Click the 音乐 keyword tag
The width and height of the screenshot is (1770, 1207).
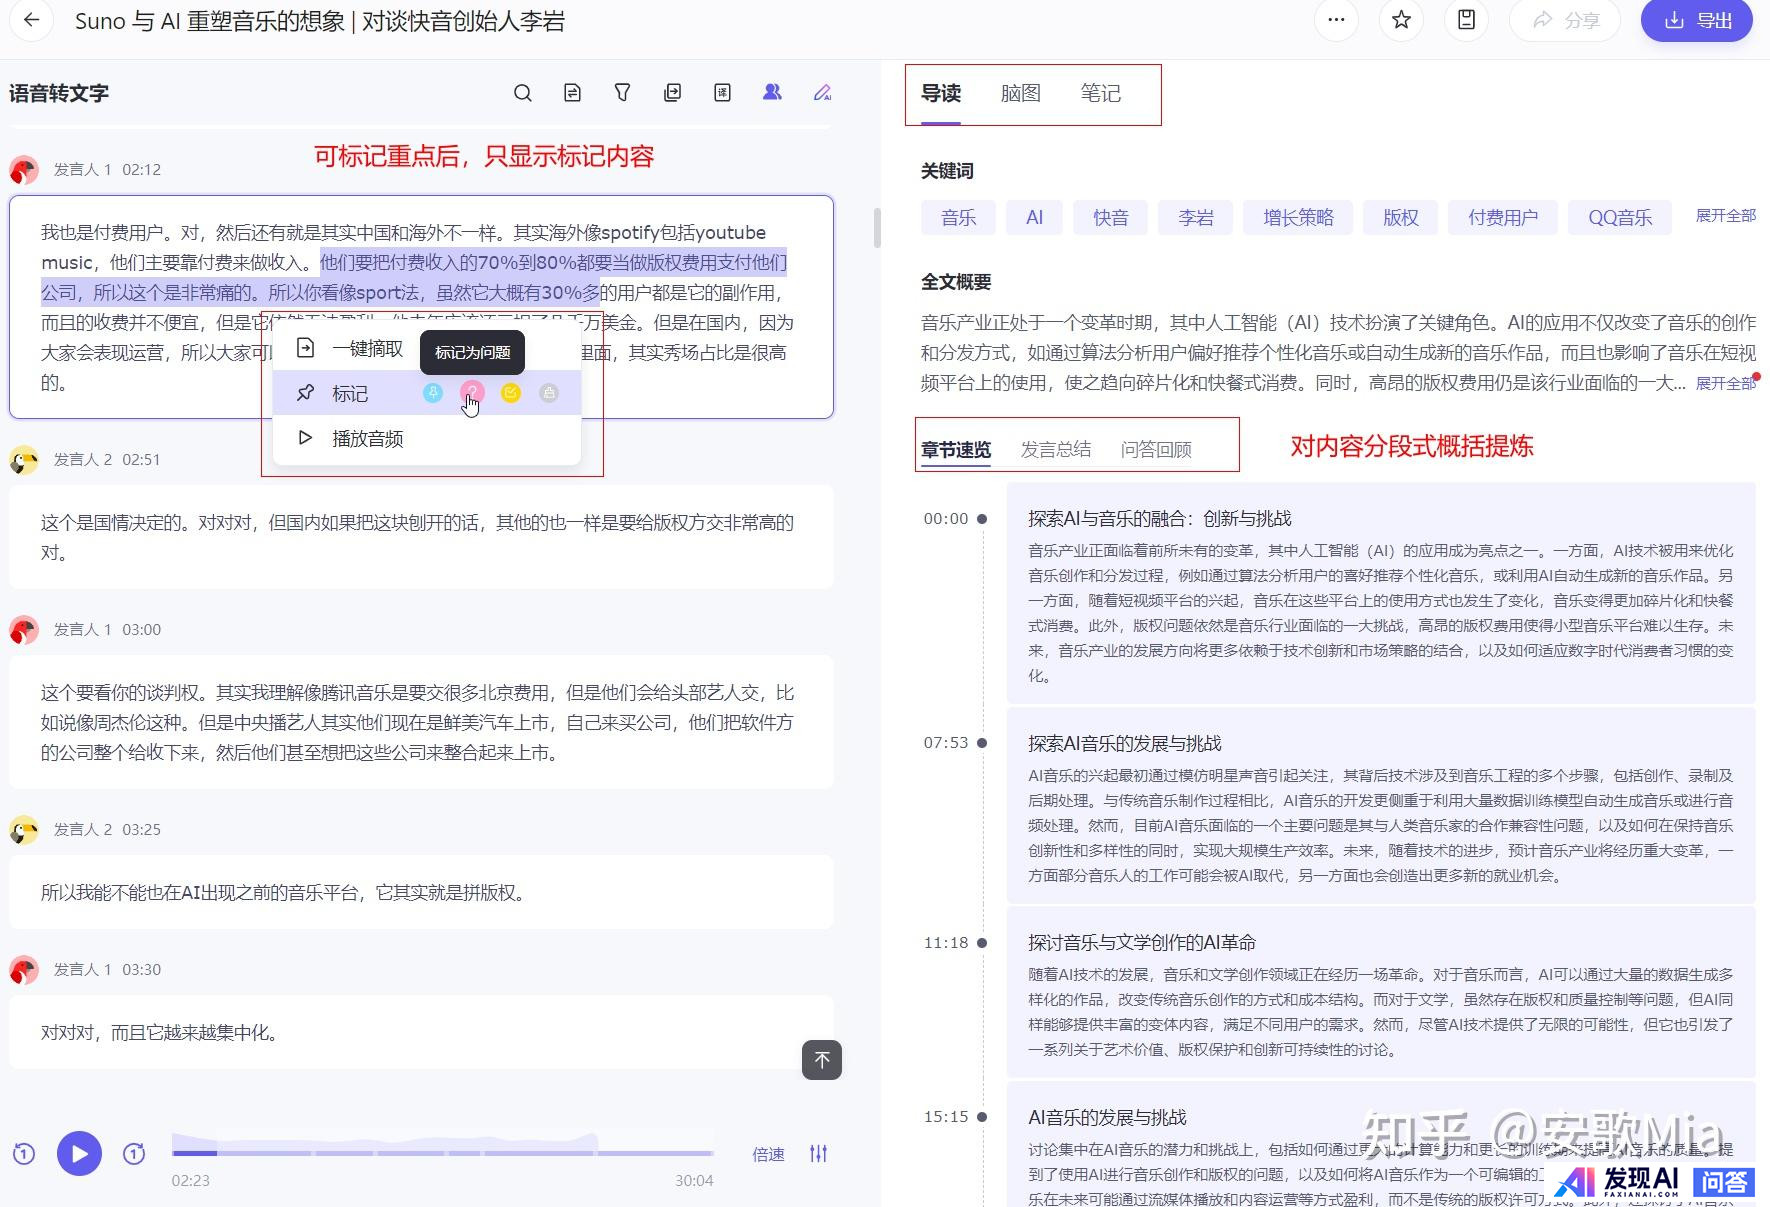pyautogui.click(x=958, y=218)
